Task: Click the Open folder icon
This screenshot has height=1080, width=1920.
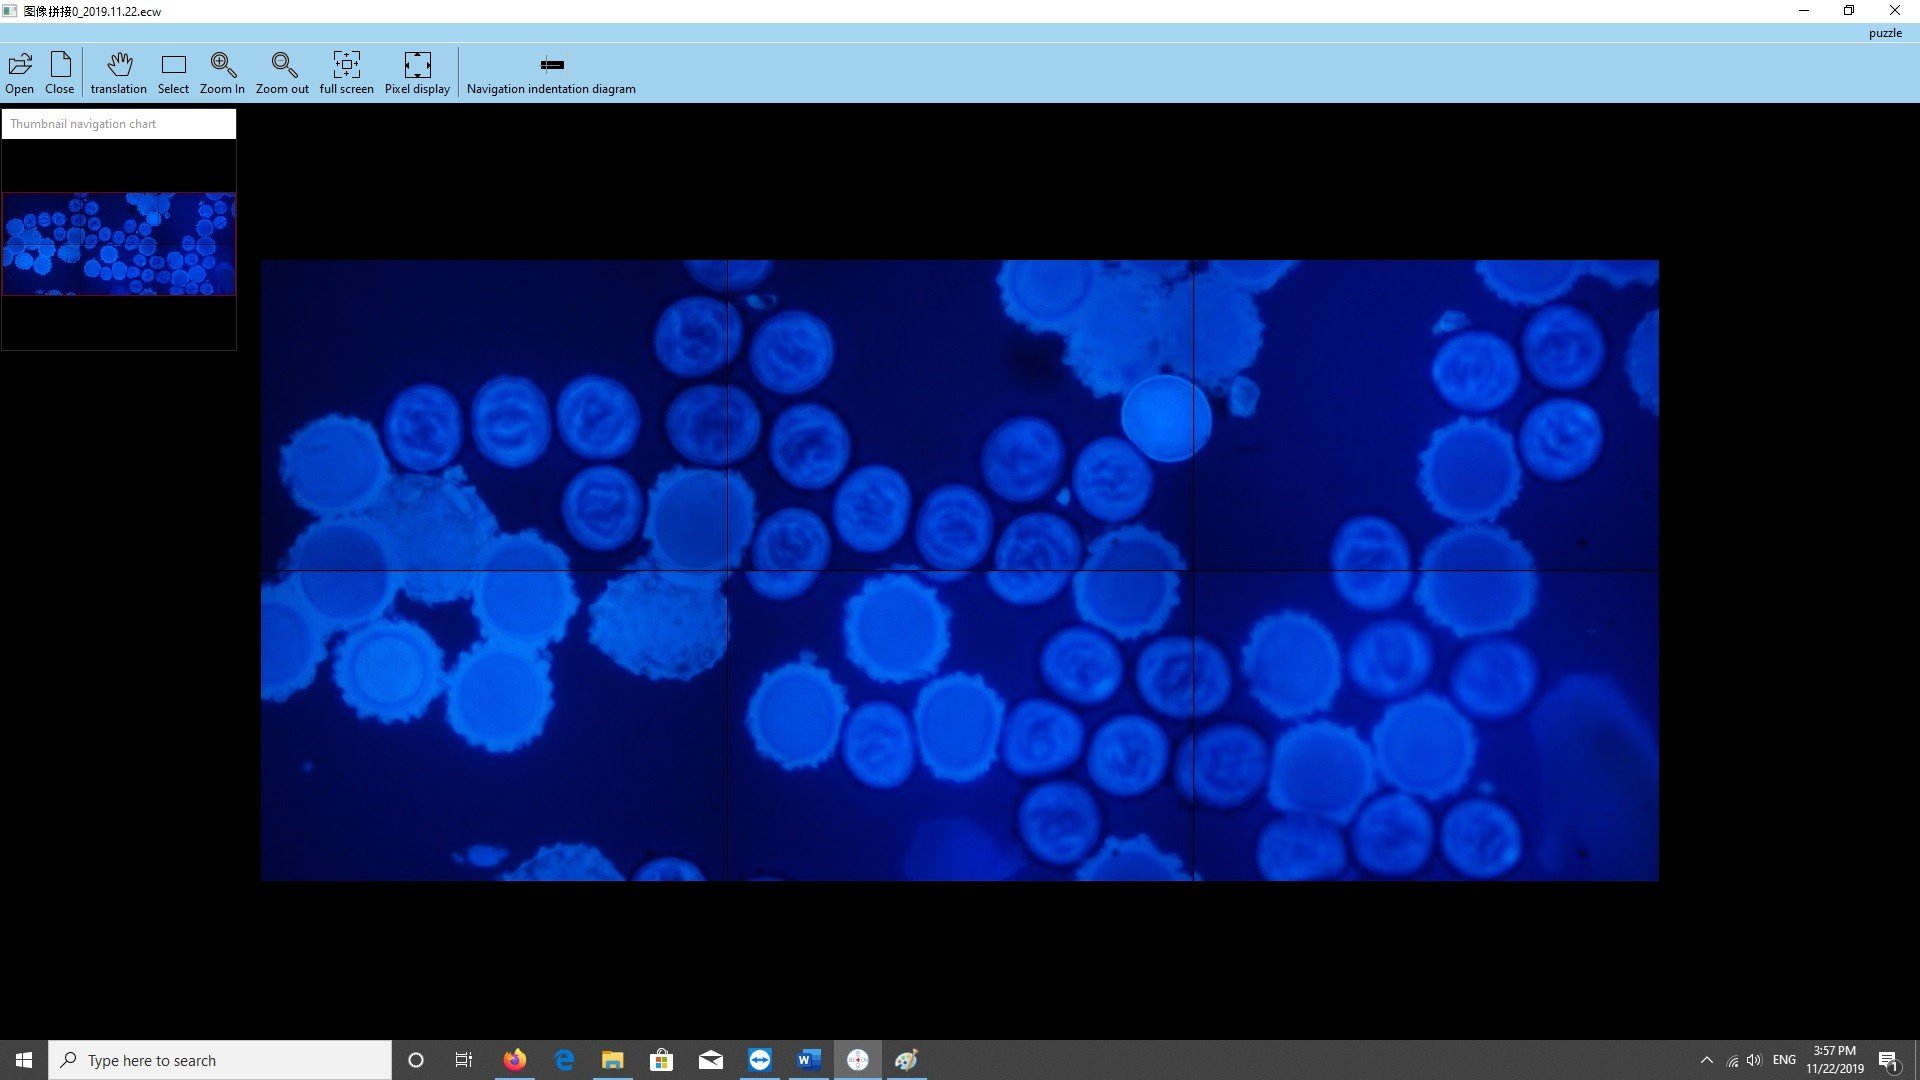Action: point(20,65)
